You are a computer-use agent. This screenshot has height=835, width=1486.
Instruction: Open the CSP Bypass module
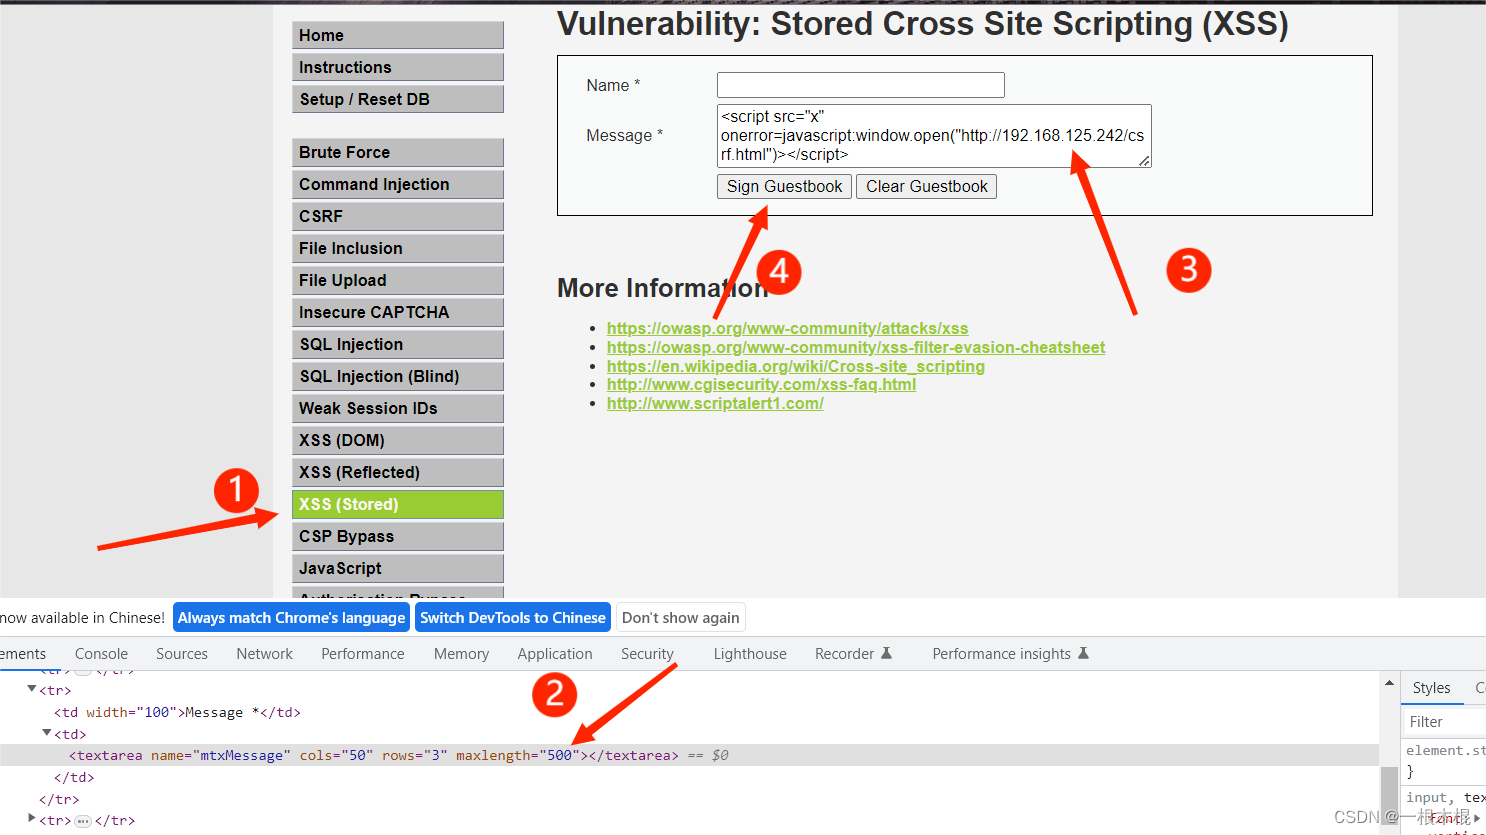398,536
